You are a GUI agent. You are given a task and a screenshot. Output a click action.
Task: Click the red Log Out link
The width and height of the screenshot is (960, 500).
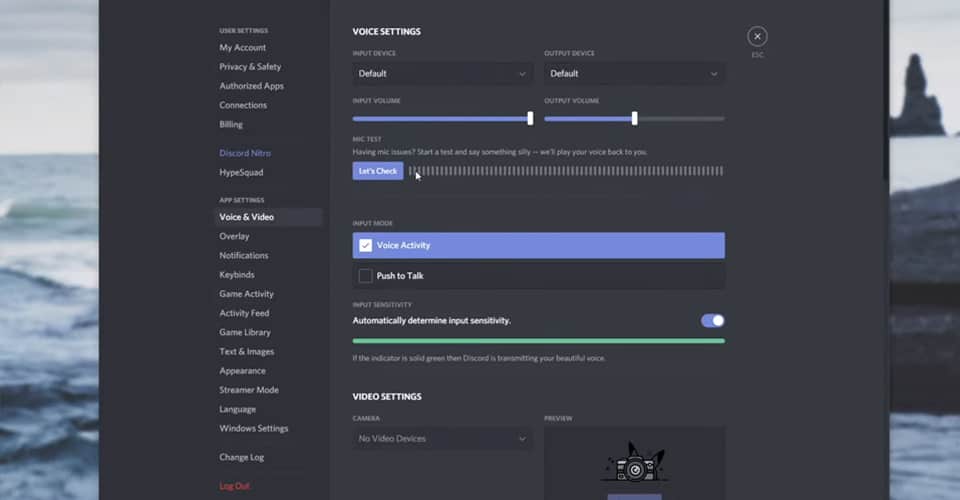tap(234, 486)
